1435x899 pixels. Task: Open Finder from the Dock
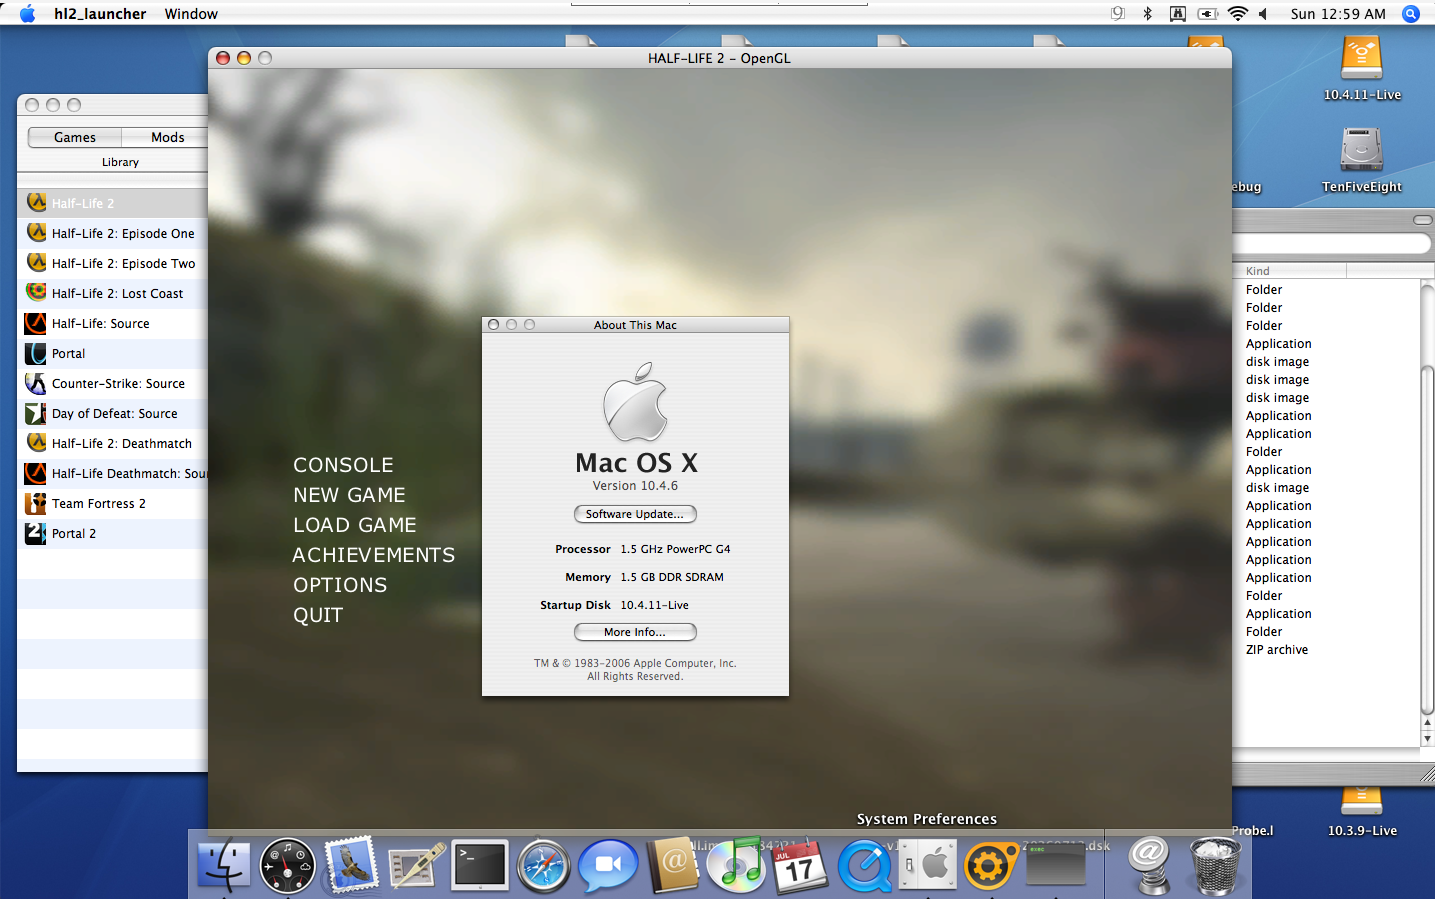click(223, 865)
